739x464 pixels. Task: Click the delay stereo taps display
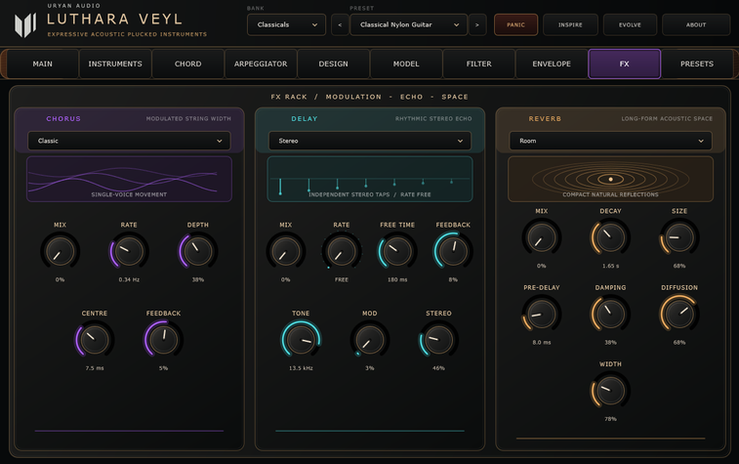(370, 179)
